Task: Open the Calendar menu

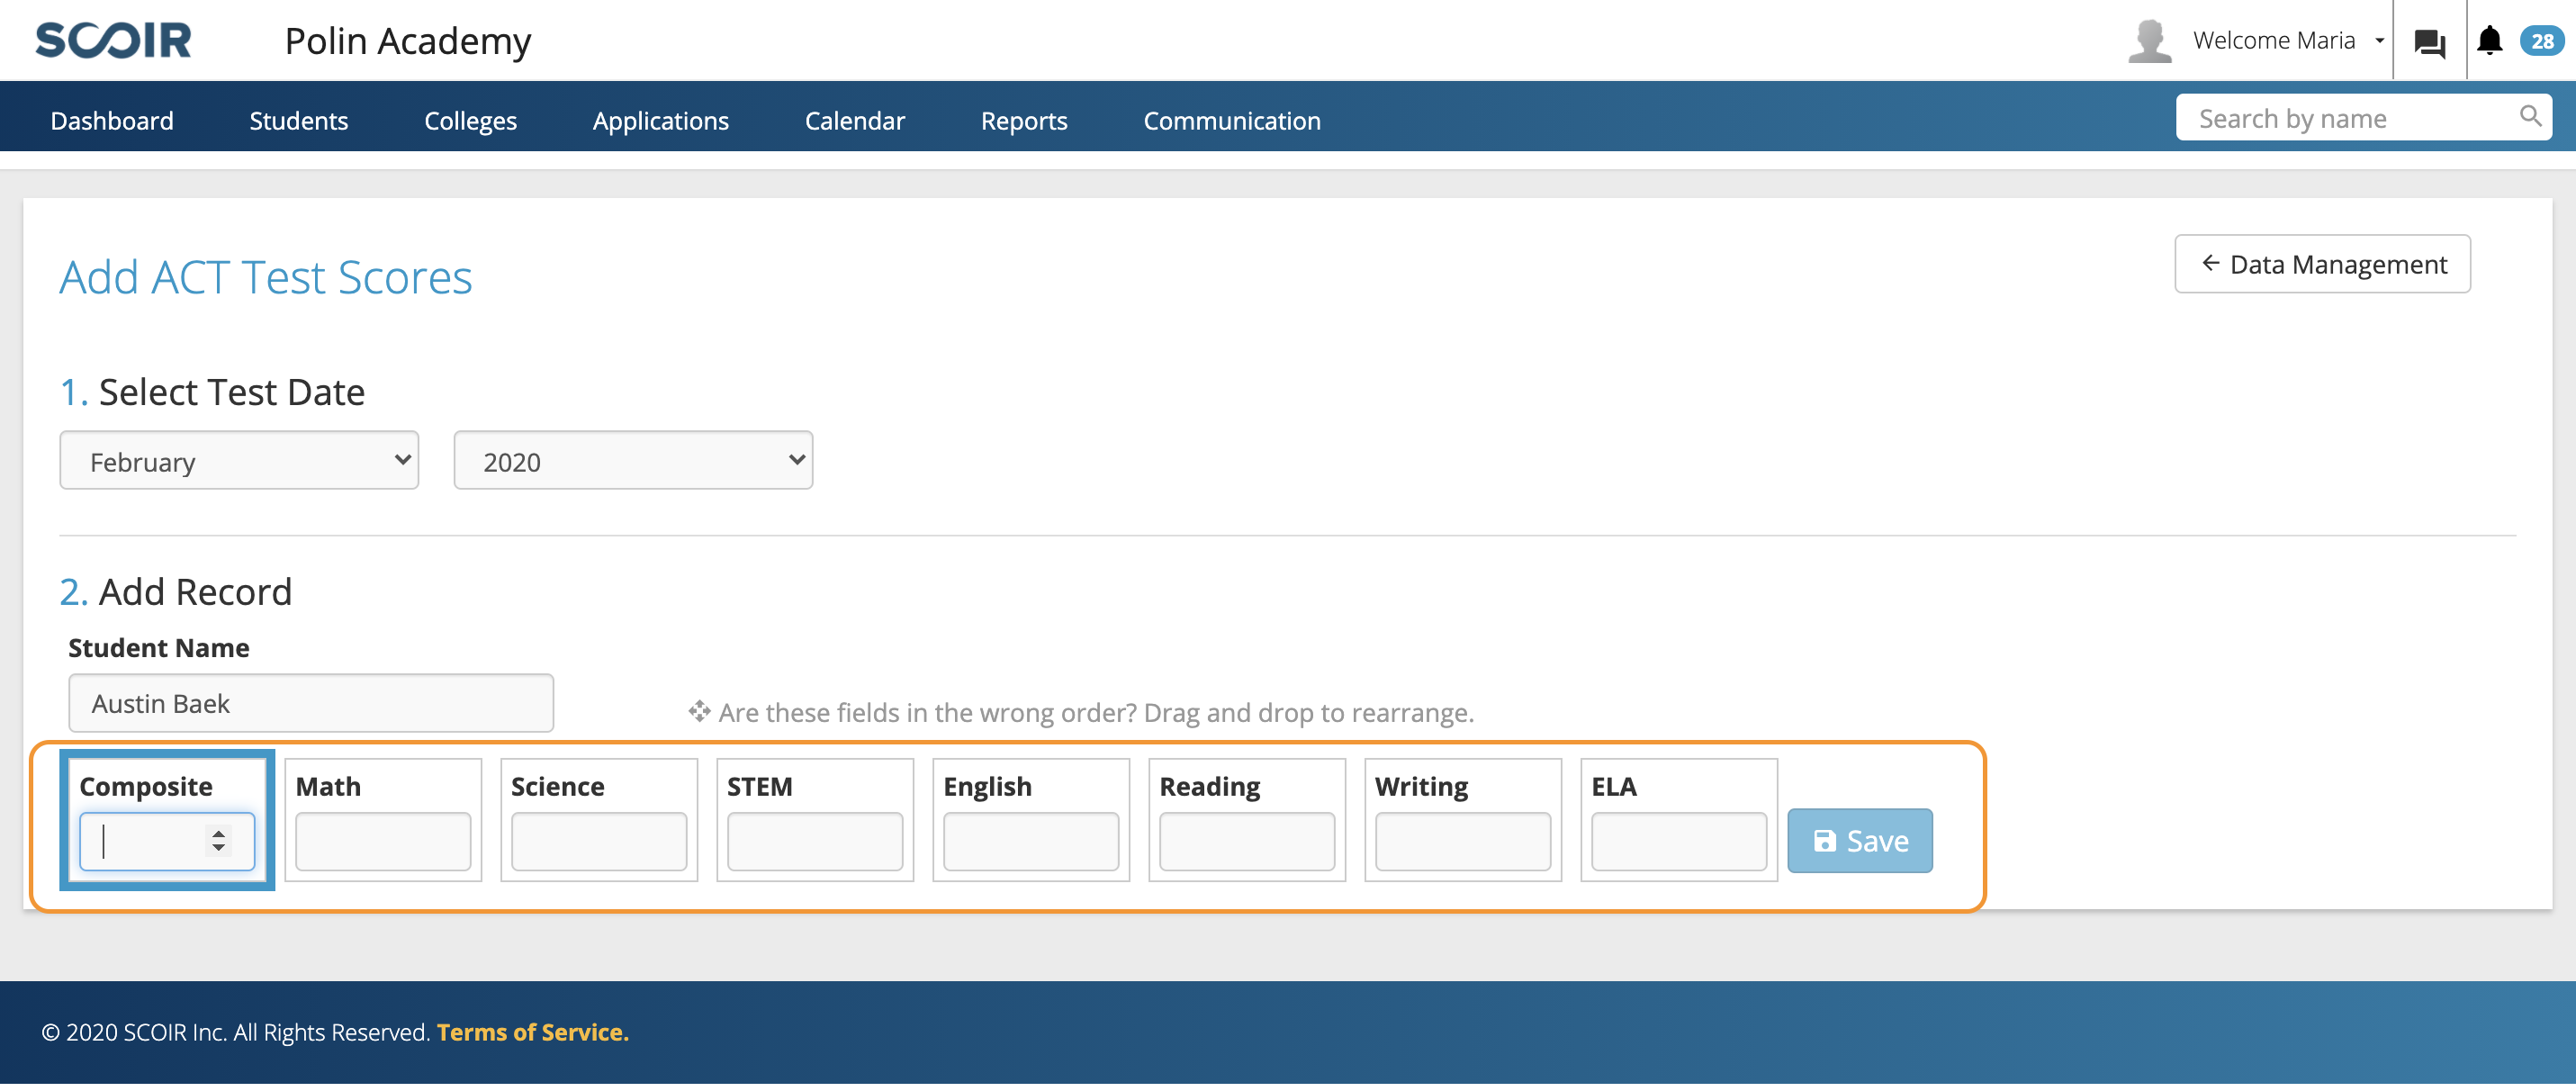Action: [x=854, y=120]
